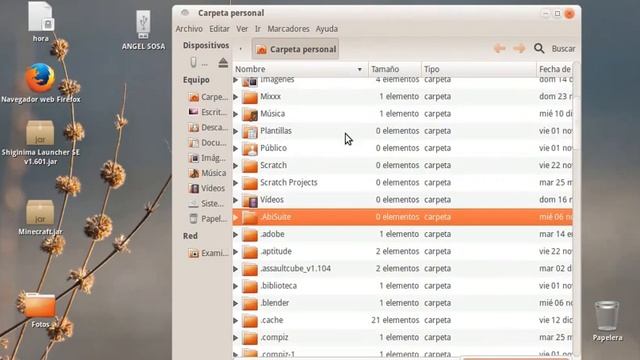Click the Red sidebar heading

click(x=190, y=236)
